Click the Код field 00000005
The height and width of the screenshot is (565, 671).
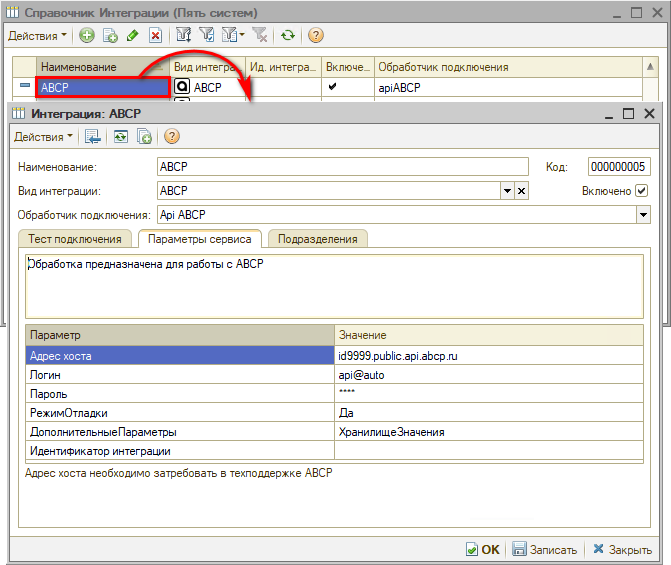click(619, 167)
